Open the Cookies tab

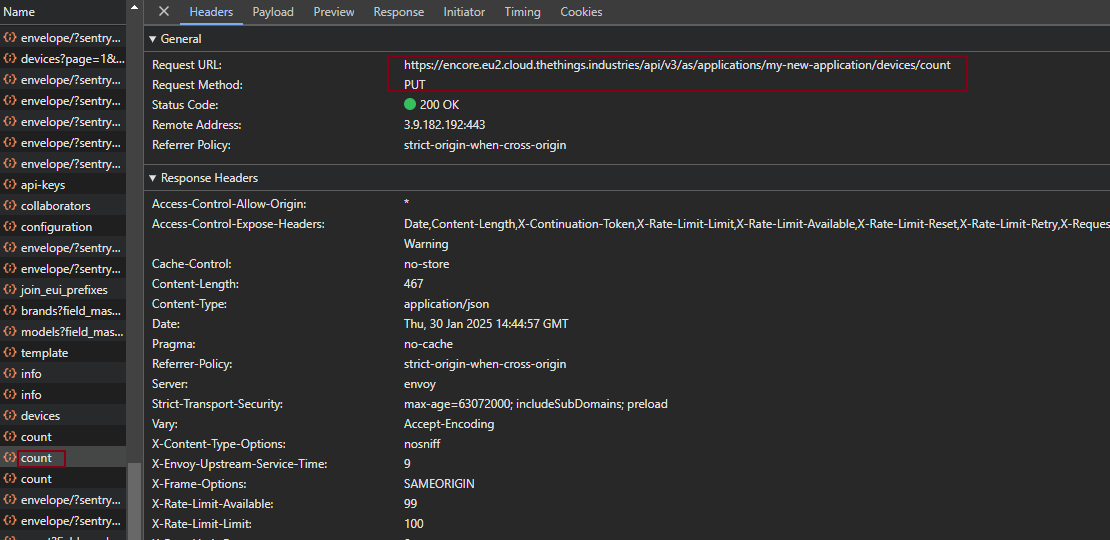click(x=581, y=12)
